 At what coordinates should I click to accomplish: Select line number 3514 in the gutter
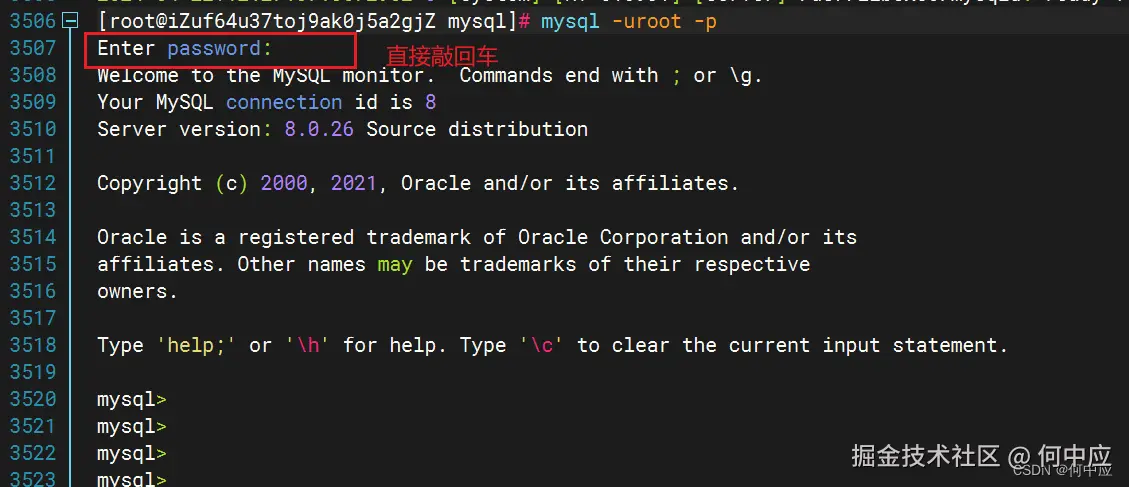pos(32,237)
